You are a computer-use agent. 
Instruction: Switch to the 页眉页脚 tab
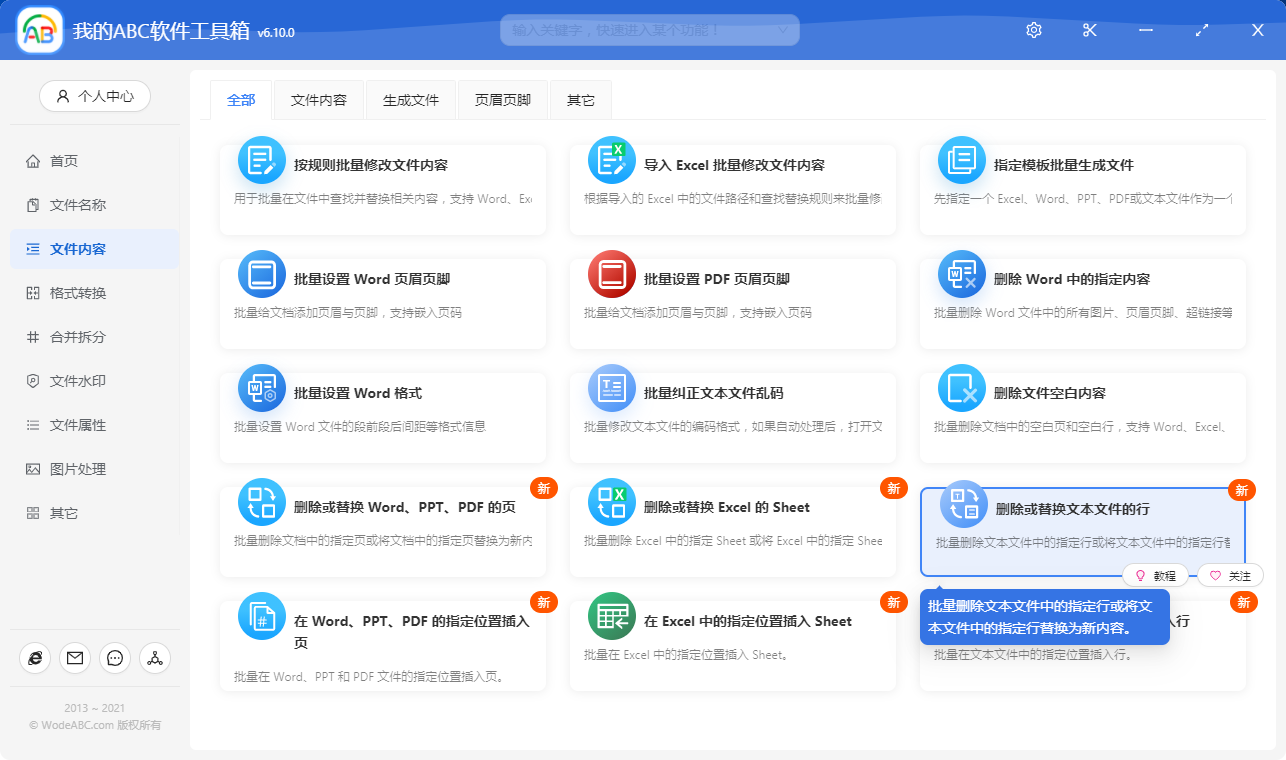tap(503, 100)
